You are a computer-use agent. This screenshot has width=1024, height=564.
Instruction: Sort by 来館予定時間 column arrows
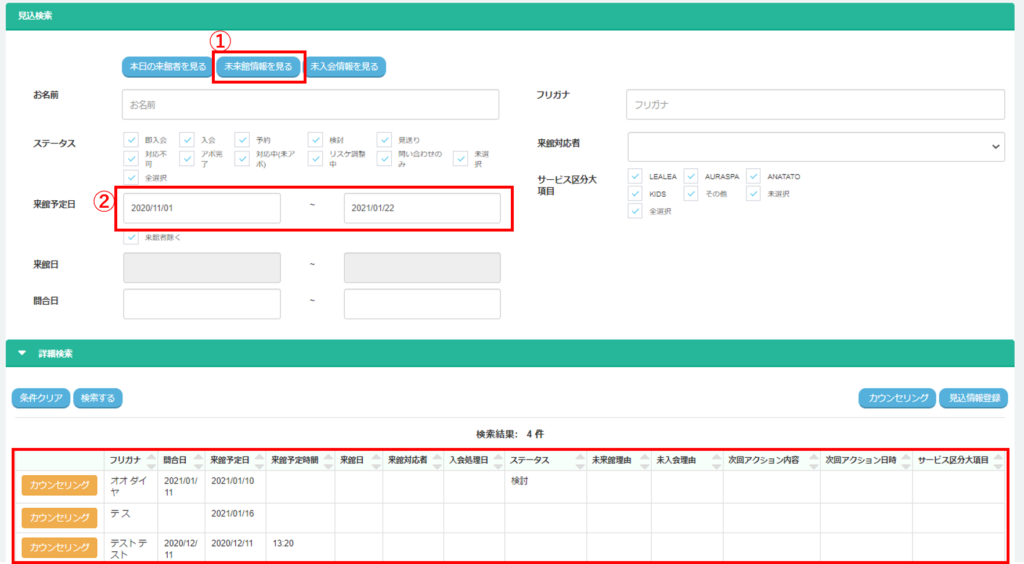[x=327, y=460]
